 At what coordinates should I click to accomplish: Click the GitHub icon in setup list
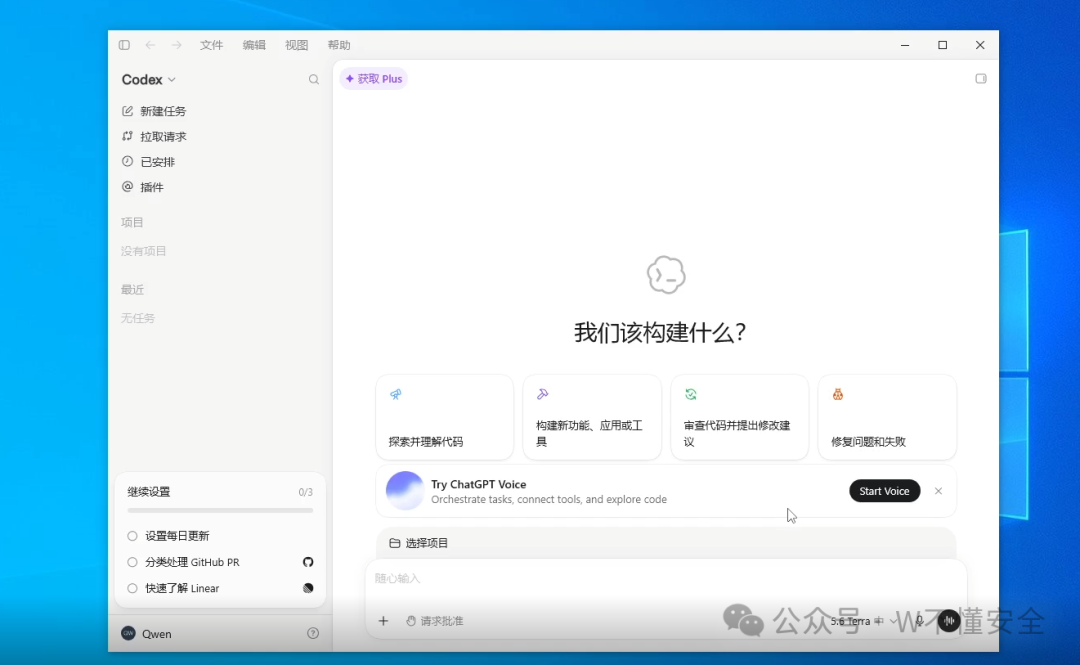(x=308, y=562)
